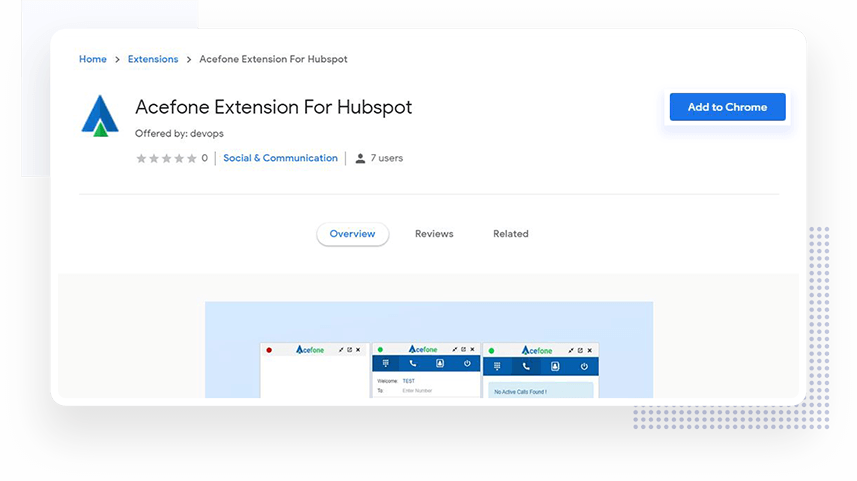Click minimize arrow icon in No Active Calls panel
This screenshot has width=857, height=481.
point(571,350)
